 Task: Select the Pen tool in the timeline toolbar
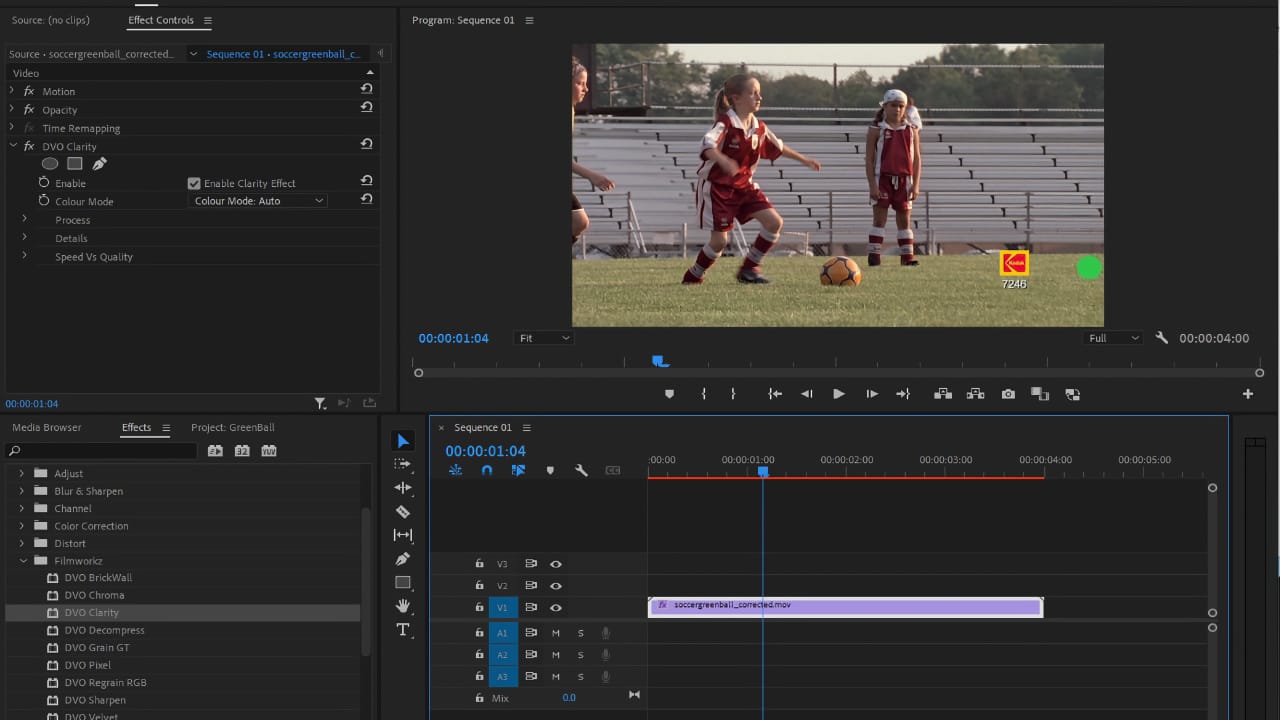(403, 559)
